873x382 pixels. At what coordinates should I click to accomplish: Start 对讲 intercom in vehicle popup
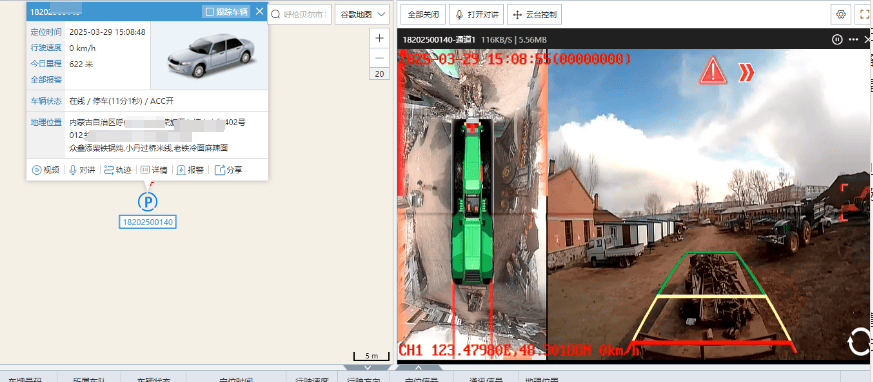click(82, 170)
